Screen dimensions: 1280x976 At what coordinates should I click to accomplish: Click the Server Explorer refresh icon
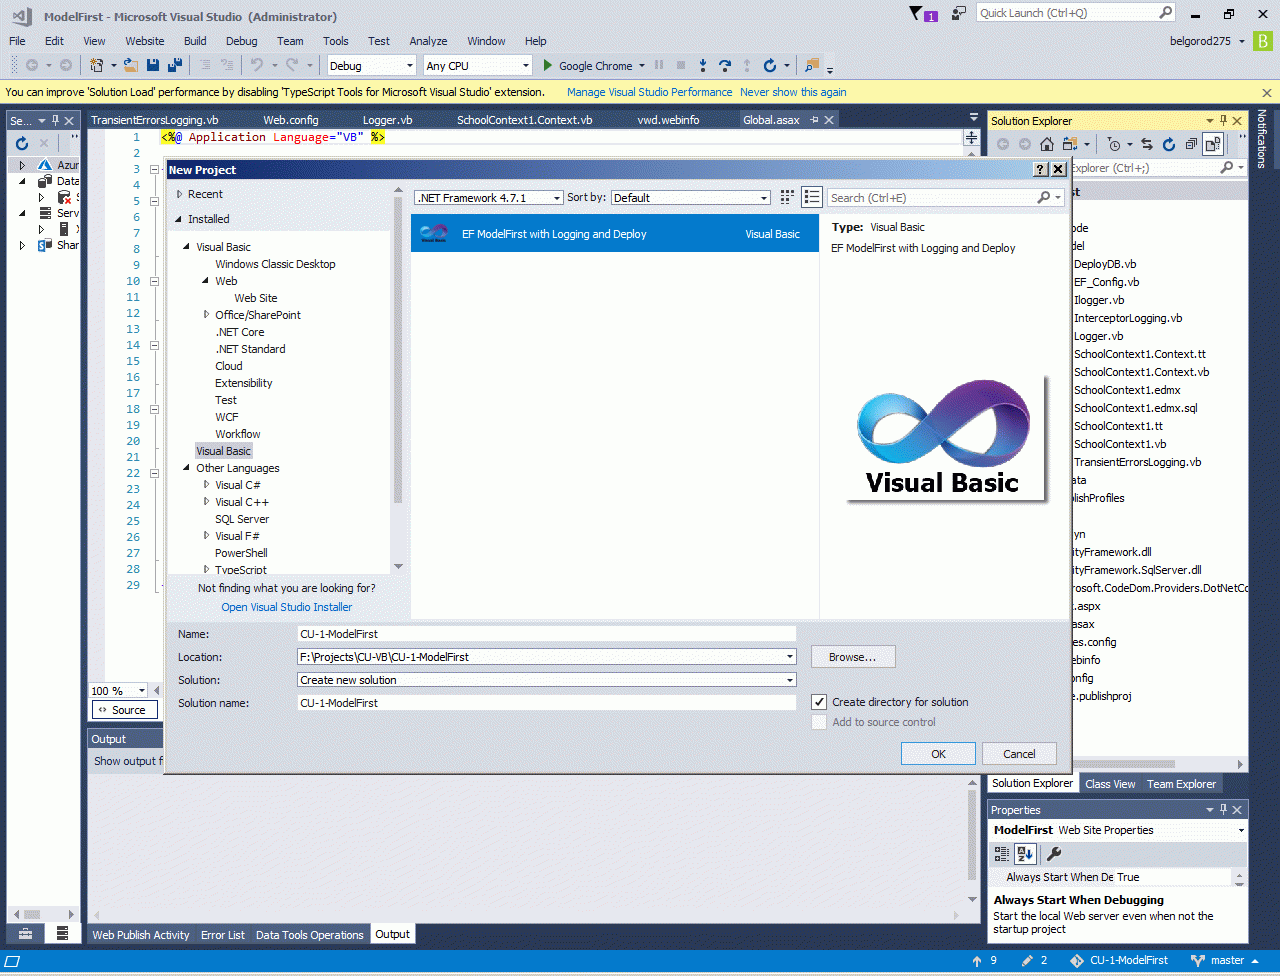point(22,144)
